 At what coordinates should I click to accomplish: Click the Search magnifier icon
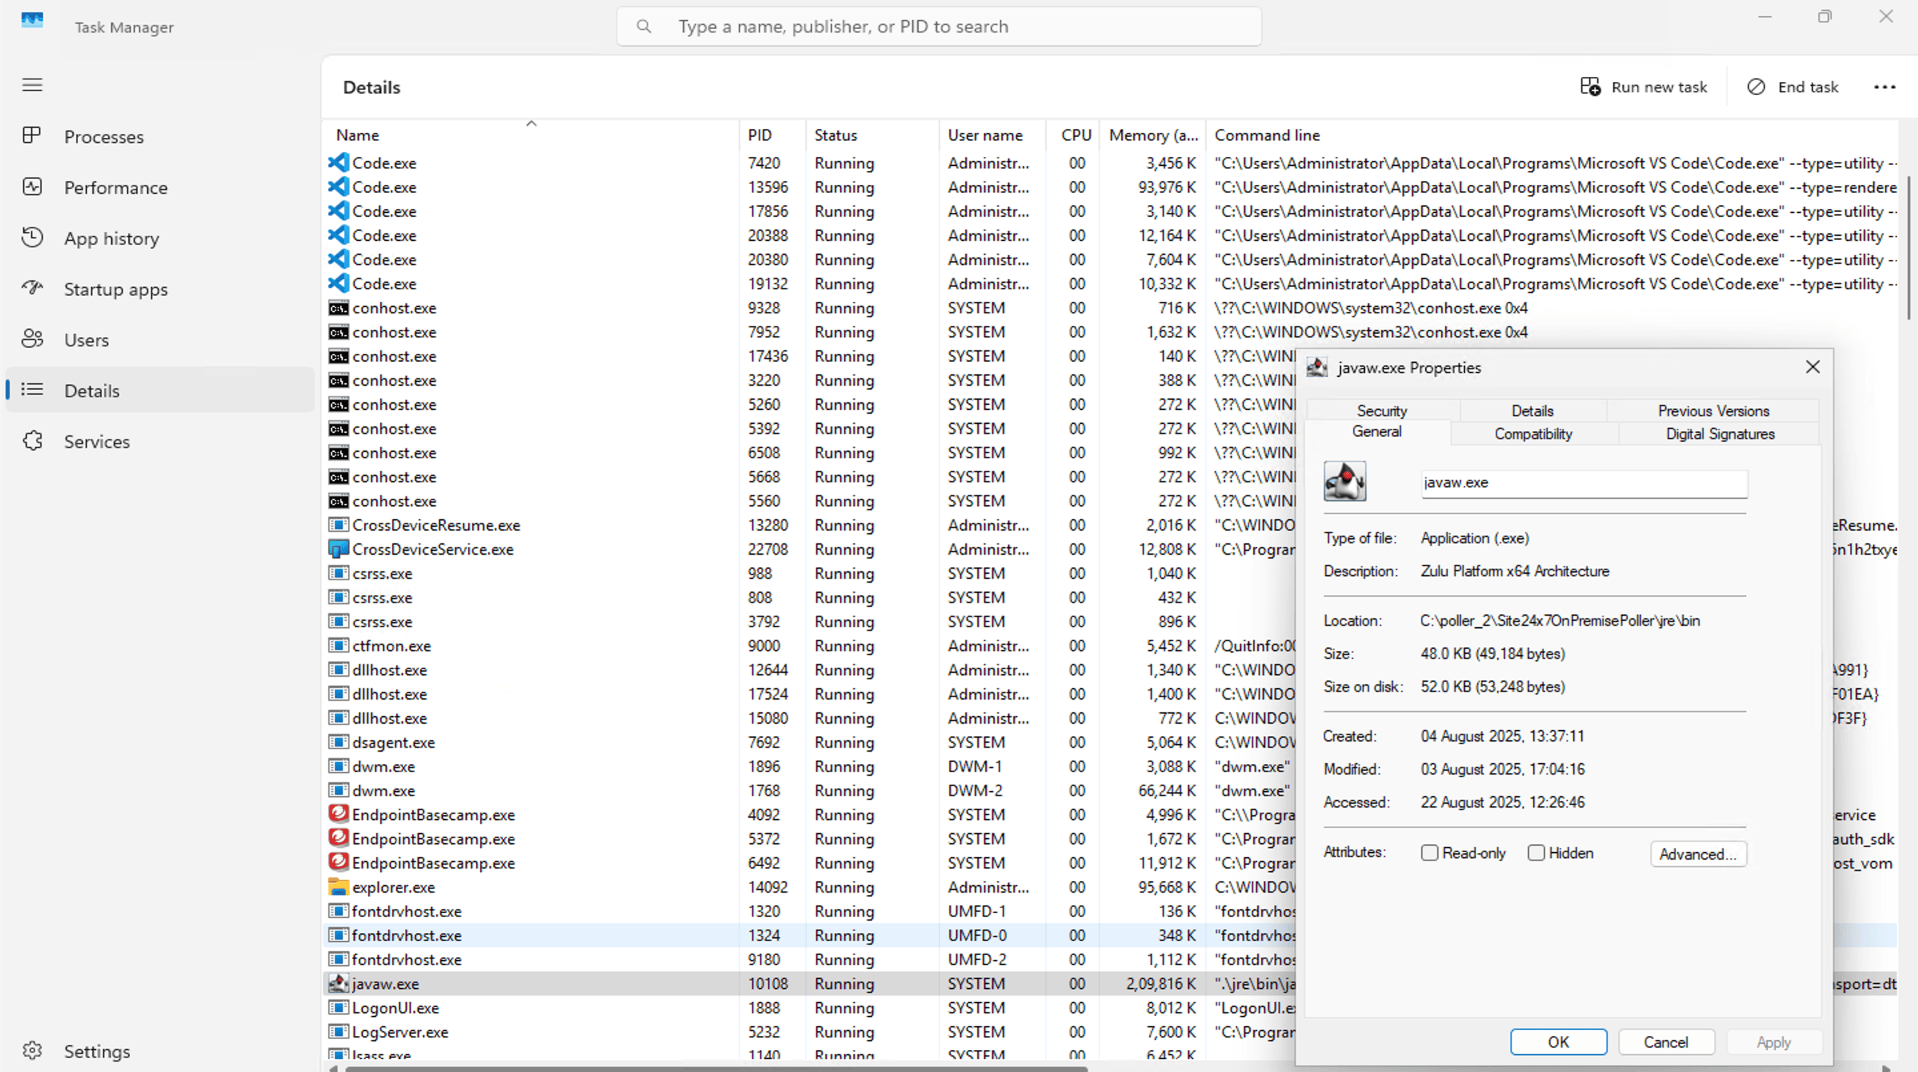coord(644,27)
